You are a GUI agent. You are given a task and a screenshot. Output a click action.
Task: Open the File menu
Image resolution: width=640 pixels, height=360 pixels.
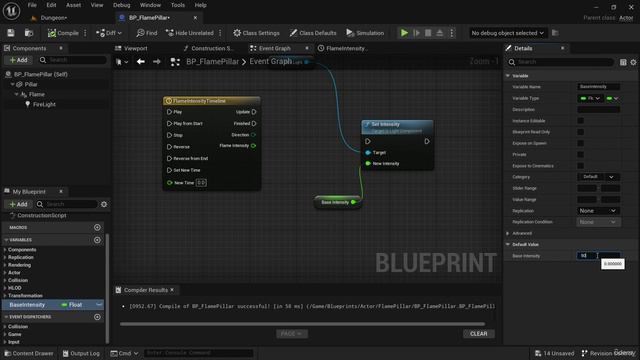(32, 5)
